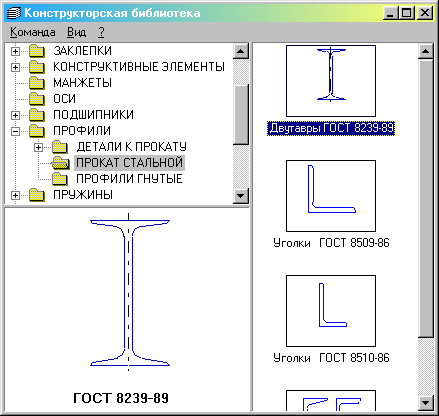Select the ОСИ tree label
The width and height of the screenshot is (439, 416).
[x=64, y=99]
